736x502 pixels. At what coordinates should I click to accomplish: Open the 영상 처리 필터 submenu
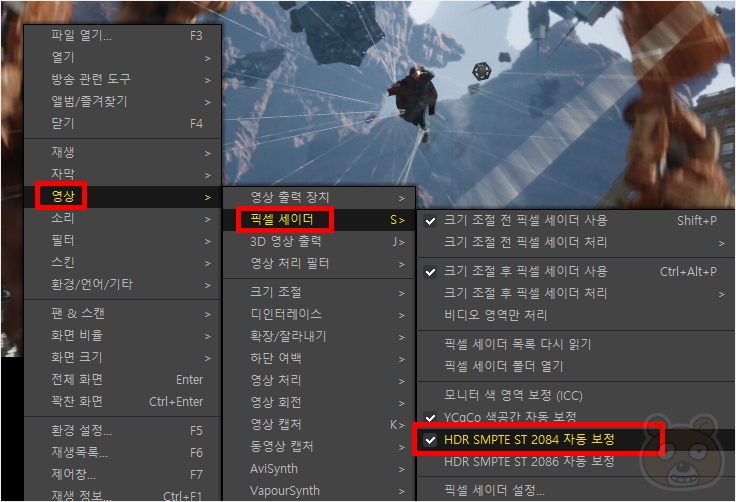pos(319,264)
